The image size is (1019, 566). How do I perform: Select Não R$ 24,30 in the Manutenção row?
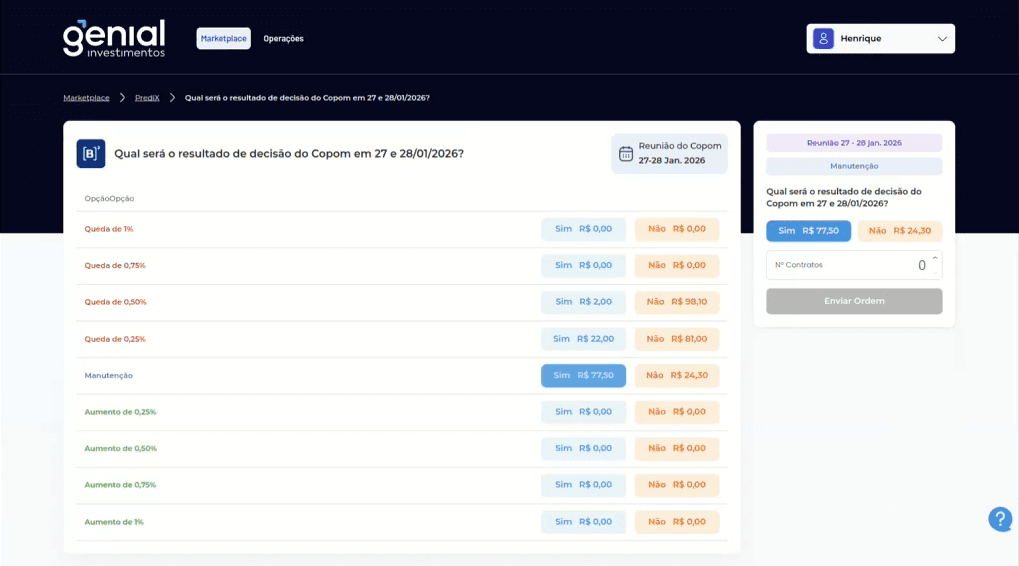pyautogui.click(x=677, y=375)
